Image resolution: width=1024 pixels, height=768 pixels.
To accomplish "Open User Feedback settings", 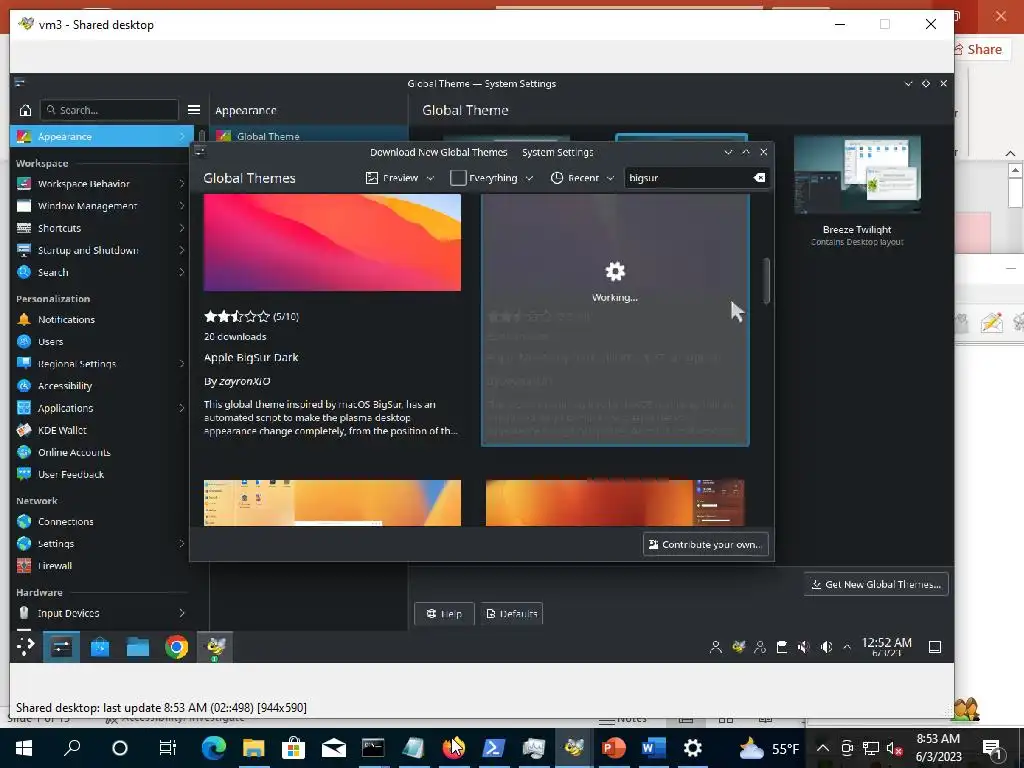I will [102, 475].
